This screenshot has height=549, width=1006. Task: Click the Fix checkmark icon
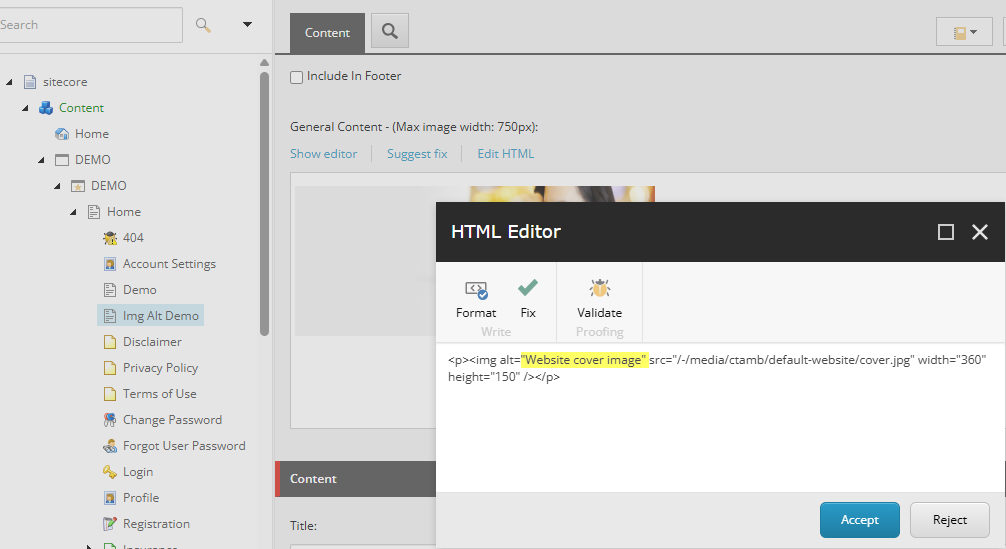[x=528, y=288]
